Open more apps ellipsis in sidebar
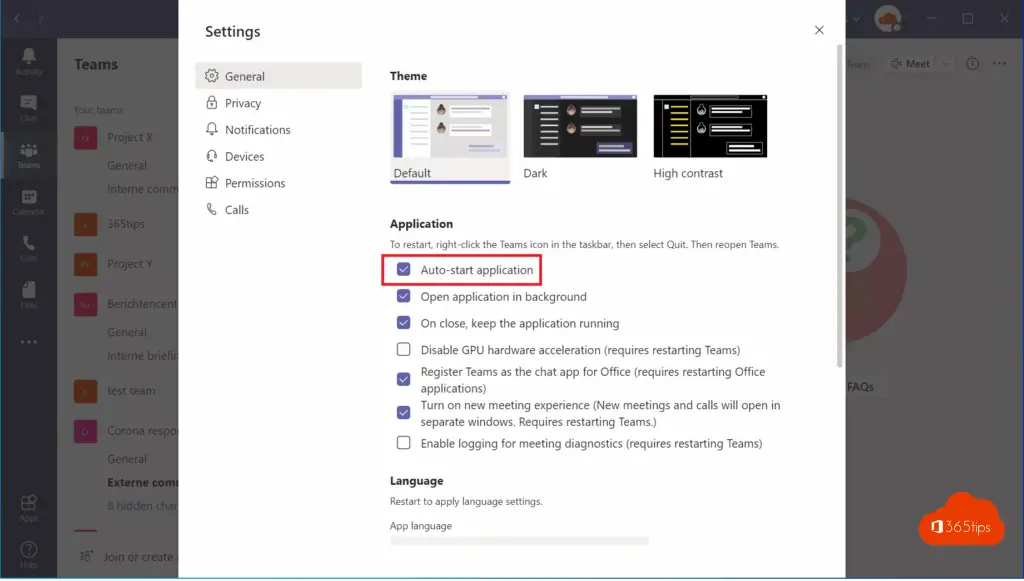1024x581 pixels. pos(29,342)
